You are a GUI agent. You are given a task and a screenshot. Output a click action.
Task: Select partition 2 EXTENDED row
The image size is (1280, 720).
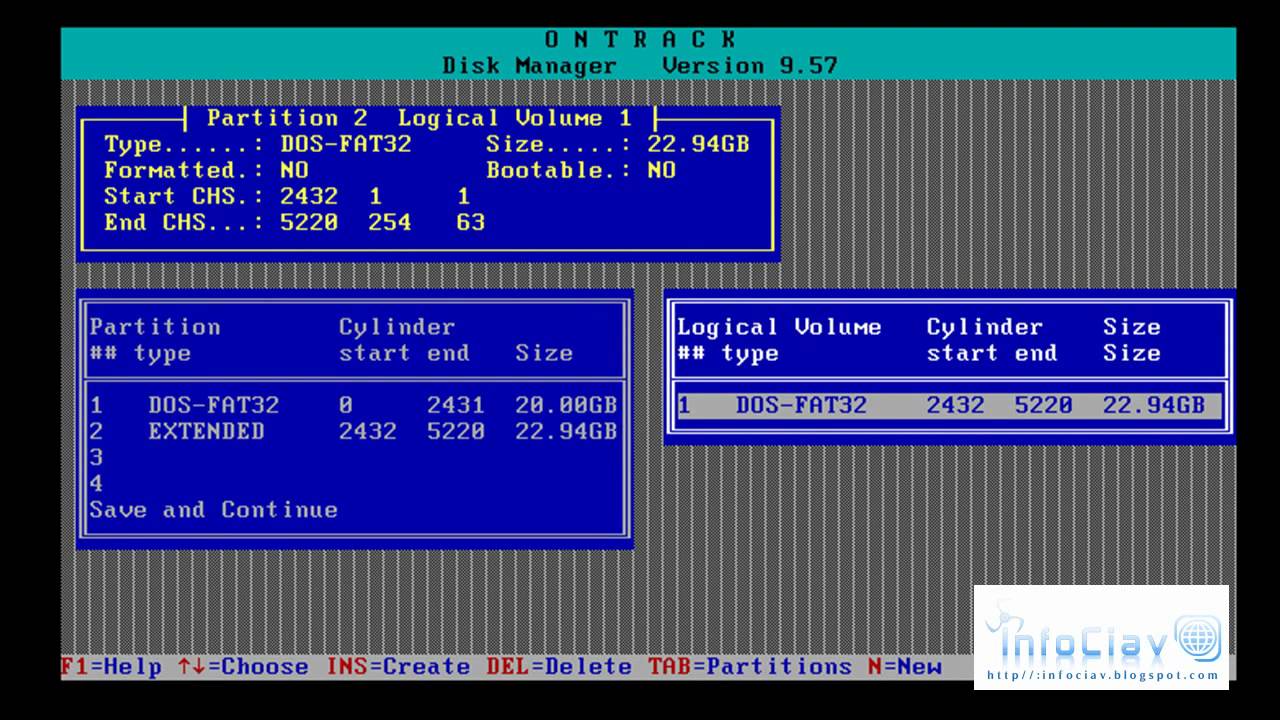pyautogui.click(x=354, y=431)
